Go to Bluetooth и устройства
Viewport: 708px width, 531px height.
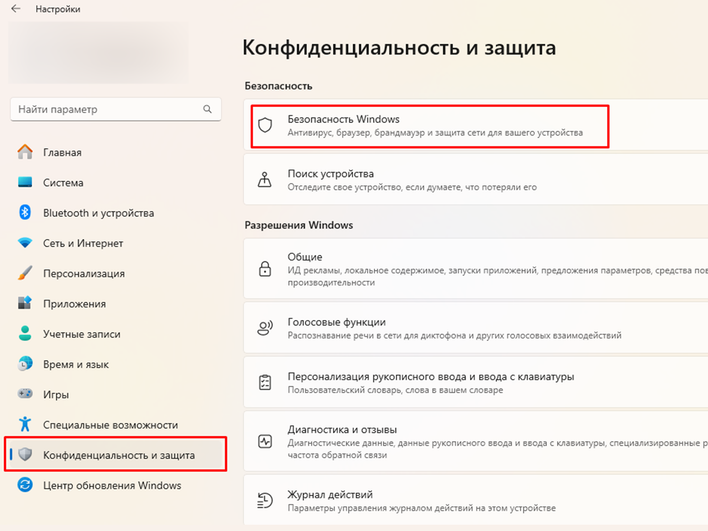tap(115, 213)
